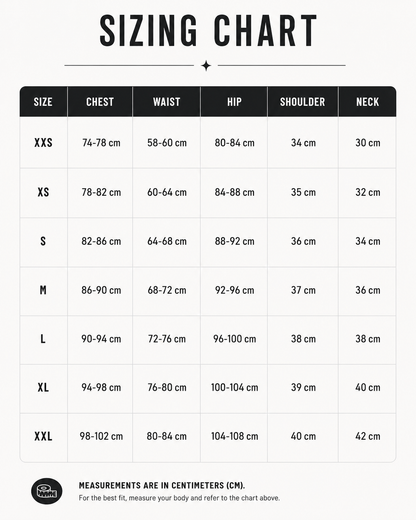Viewport: 416px width, 520px height.
Task: Click the XS size label
Action: 43,192
